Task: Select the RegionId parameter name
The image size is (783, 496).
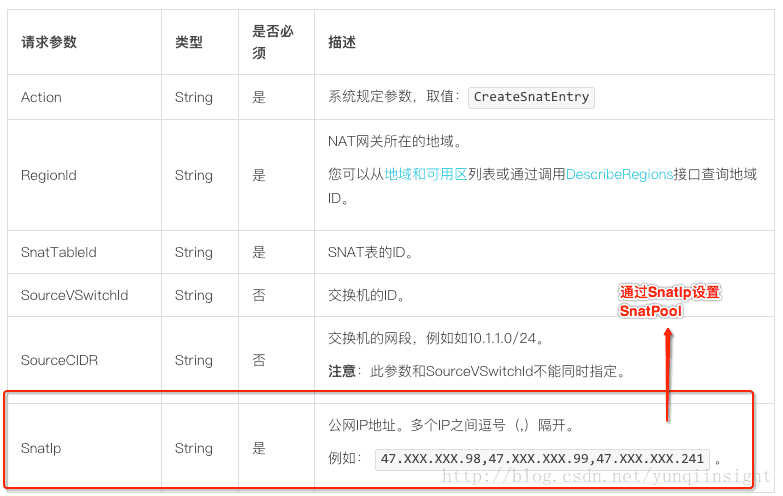Action: pyautogui.click(x=49, y=175)
